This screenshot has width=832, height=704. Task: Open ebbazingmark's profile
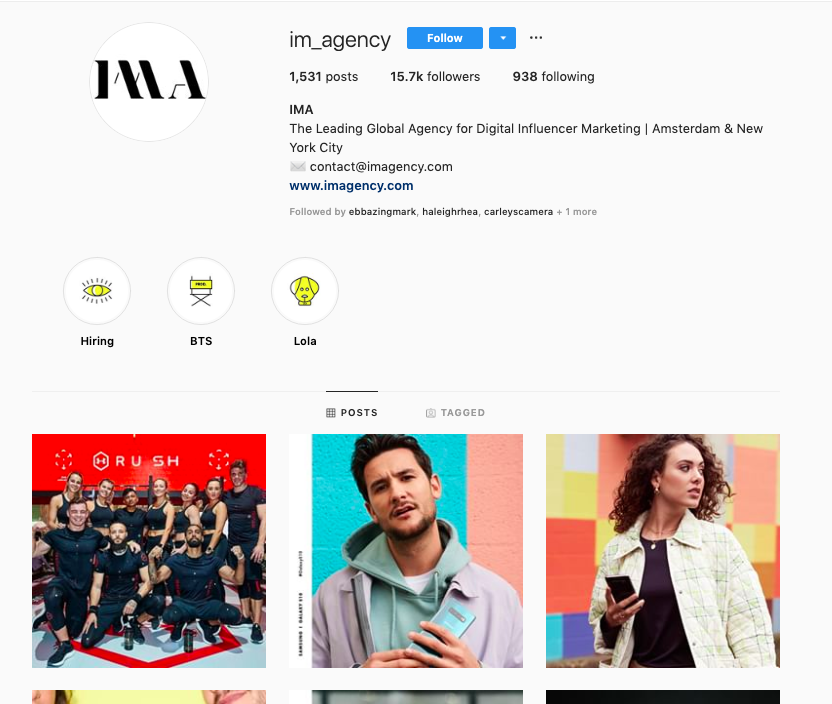pos(382,212)
